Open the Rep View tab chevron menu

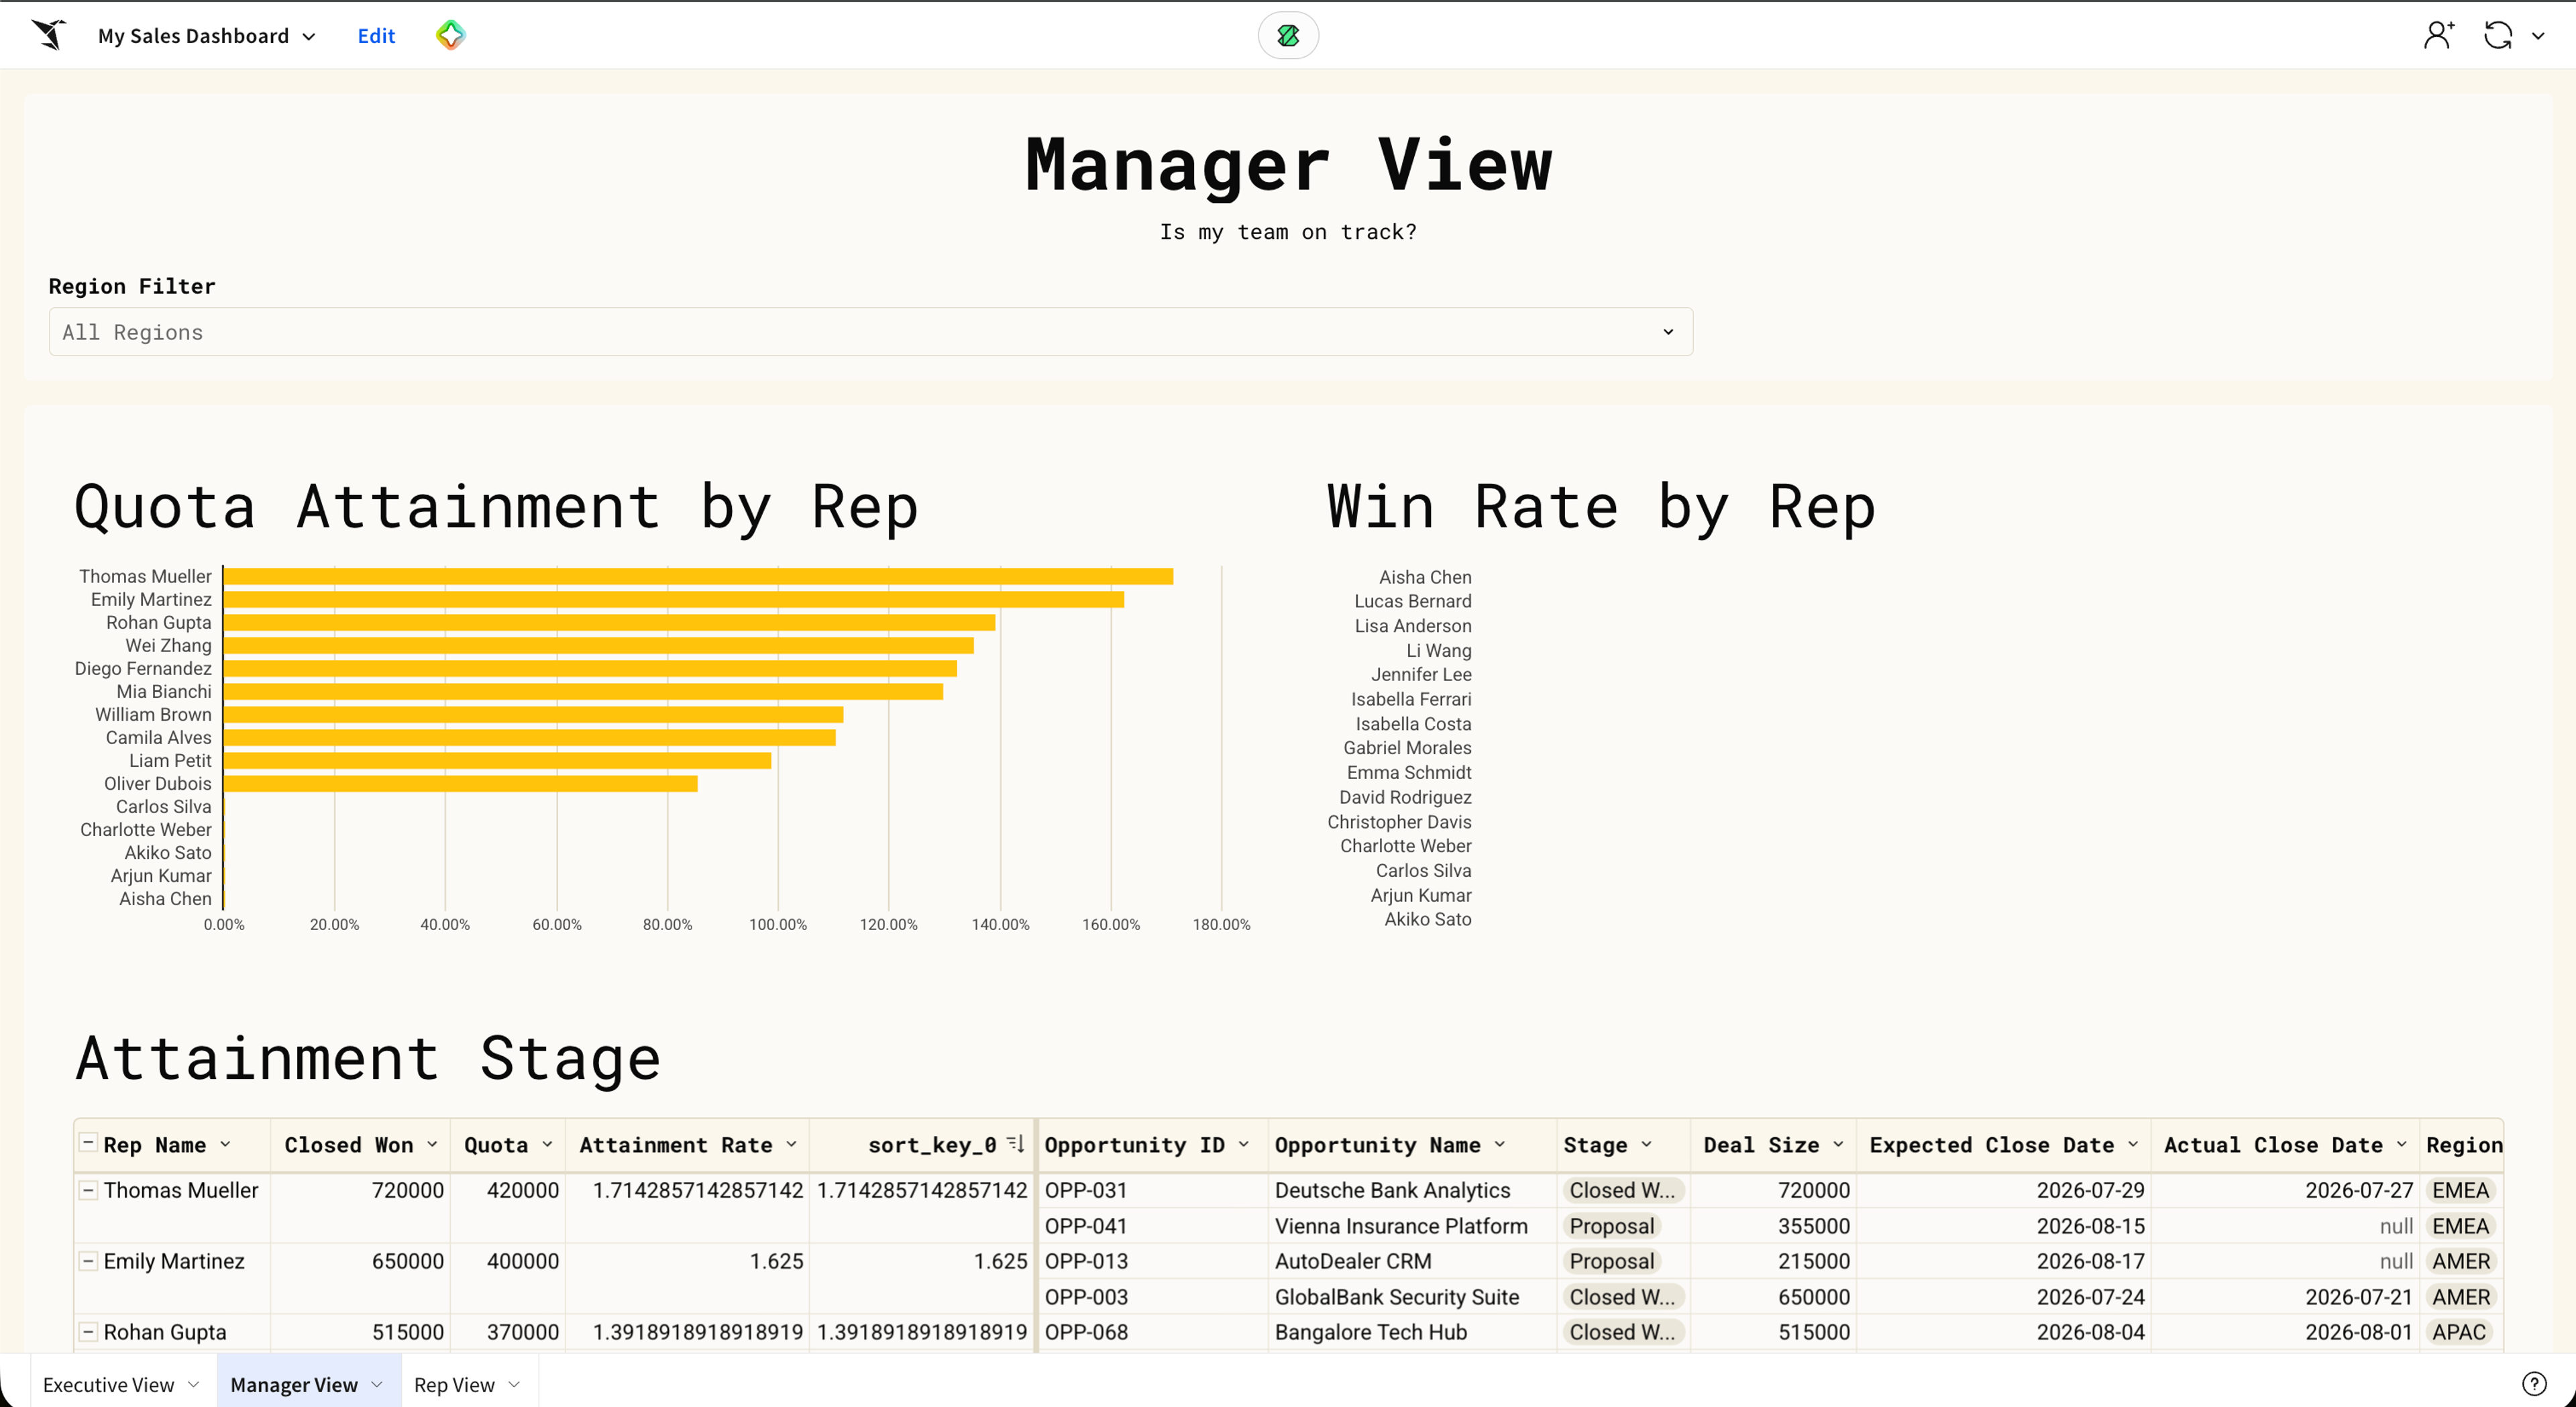point(514,1384)
